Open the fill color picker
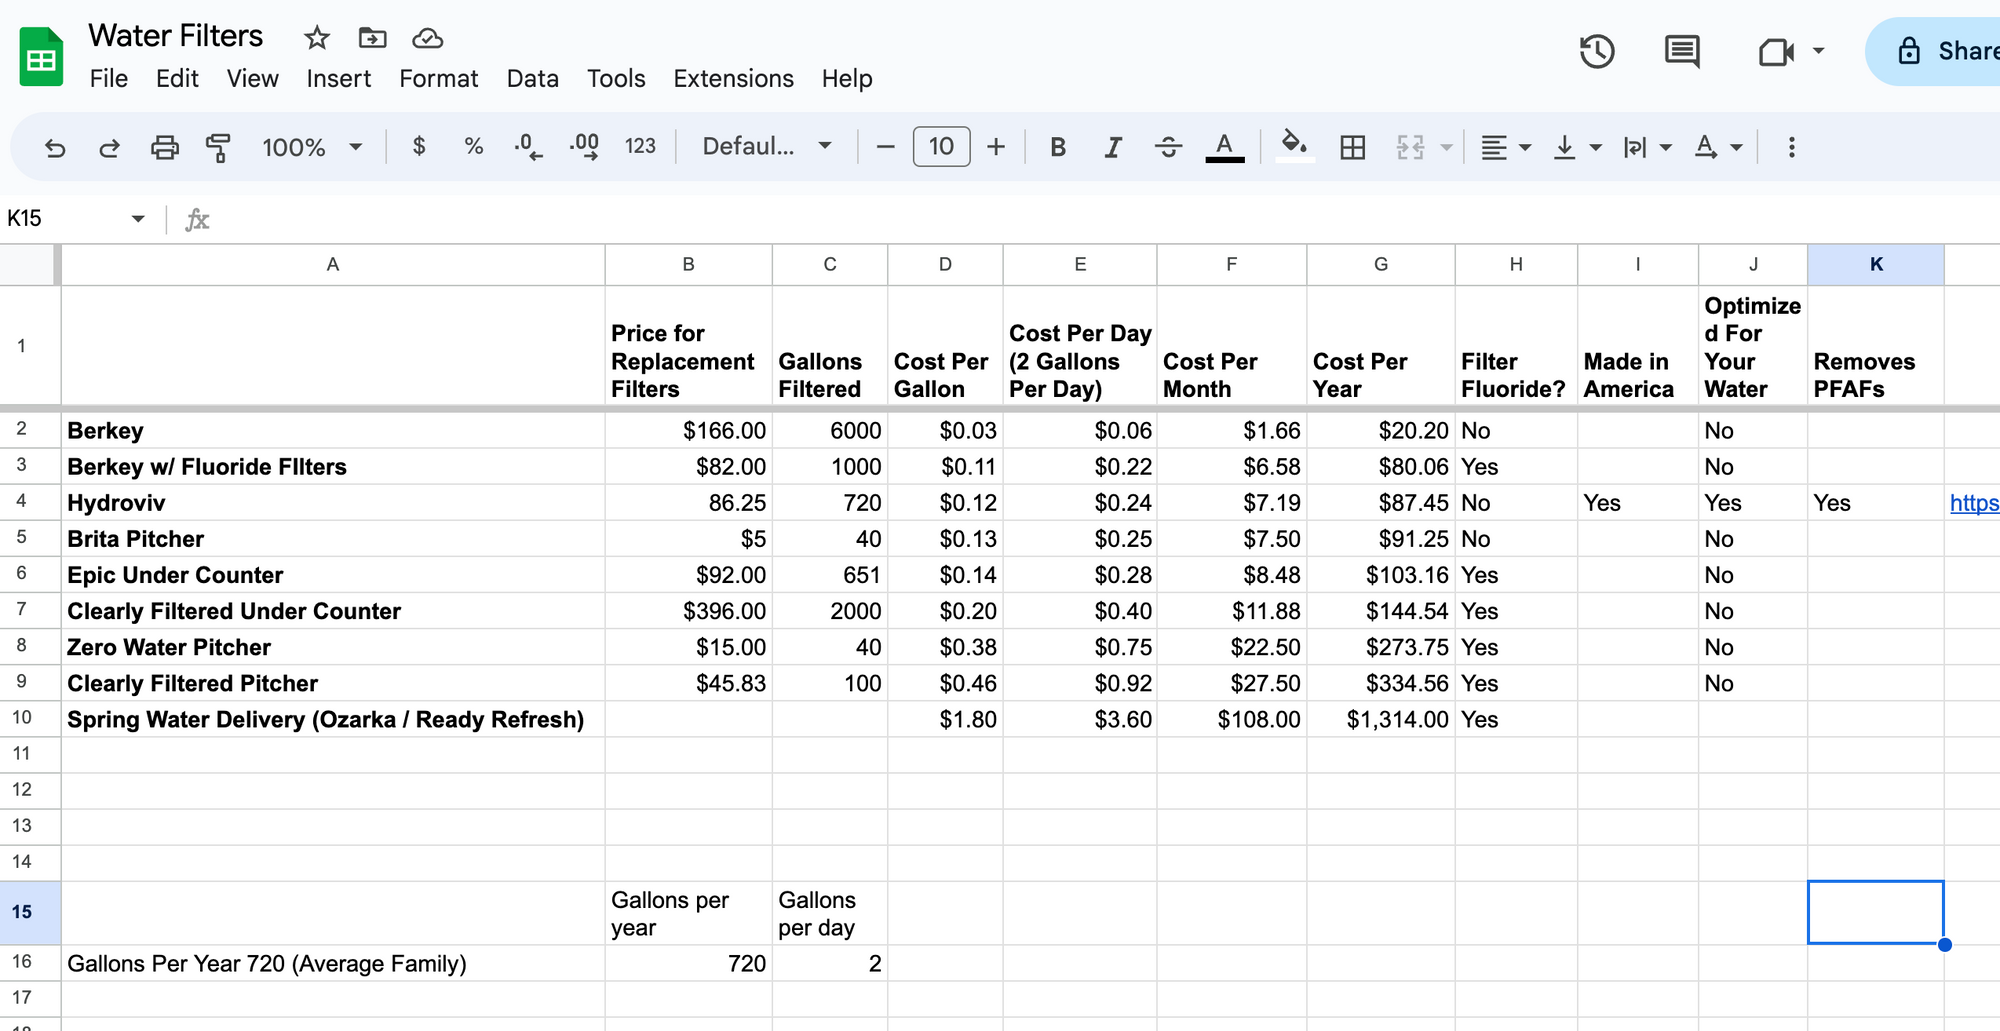2000x1031 pixels. [x=1294, y=147]
